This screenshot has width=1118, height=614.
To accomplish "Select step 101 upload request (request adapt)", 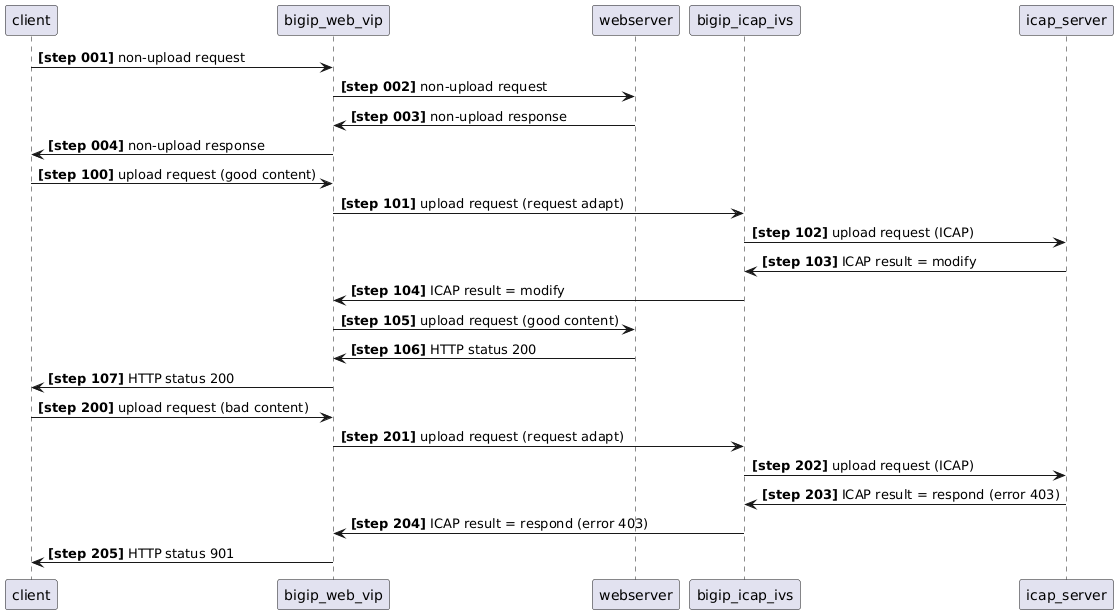I will 482,204.
